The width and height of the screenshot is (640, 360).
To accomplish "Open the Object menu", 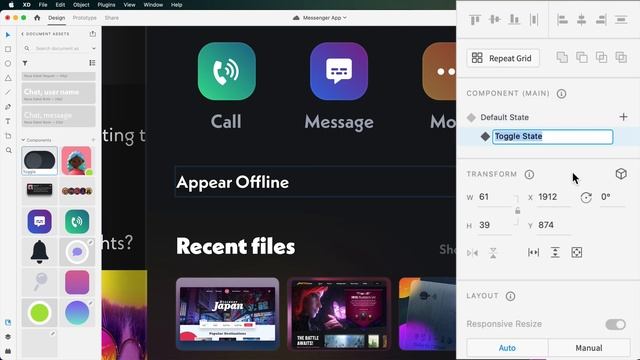I will pos(81,5).
